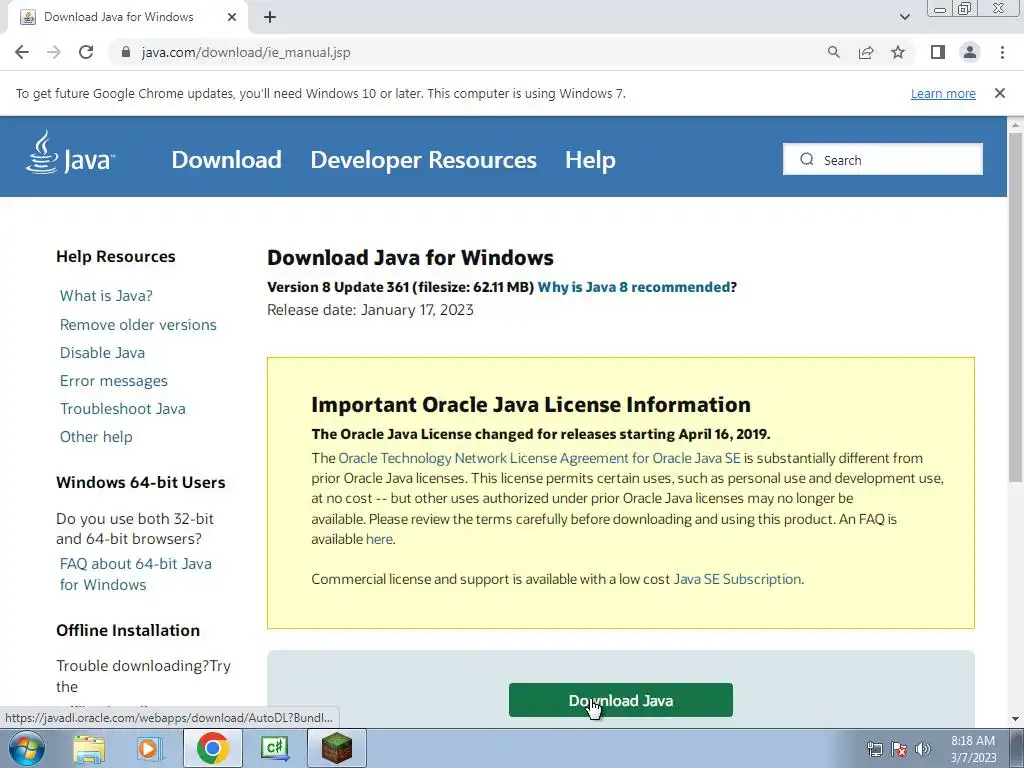Go back with the browser back arrow

coord(22,52)
